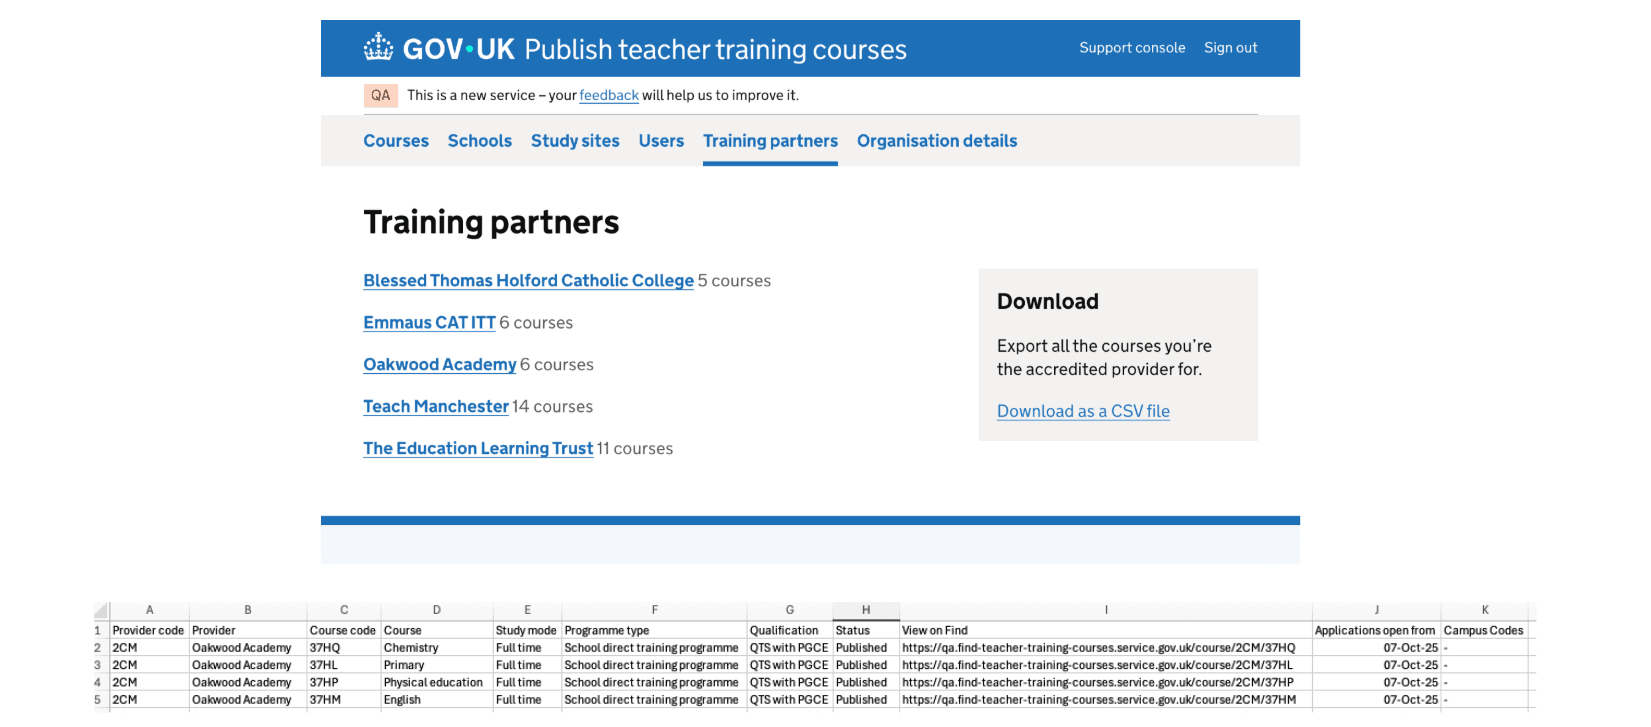Select spreadsheet column I header

pos(1106,610)
